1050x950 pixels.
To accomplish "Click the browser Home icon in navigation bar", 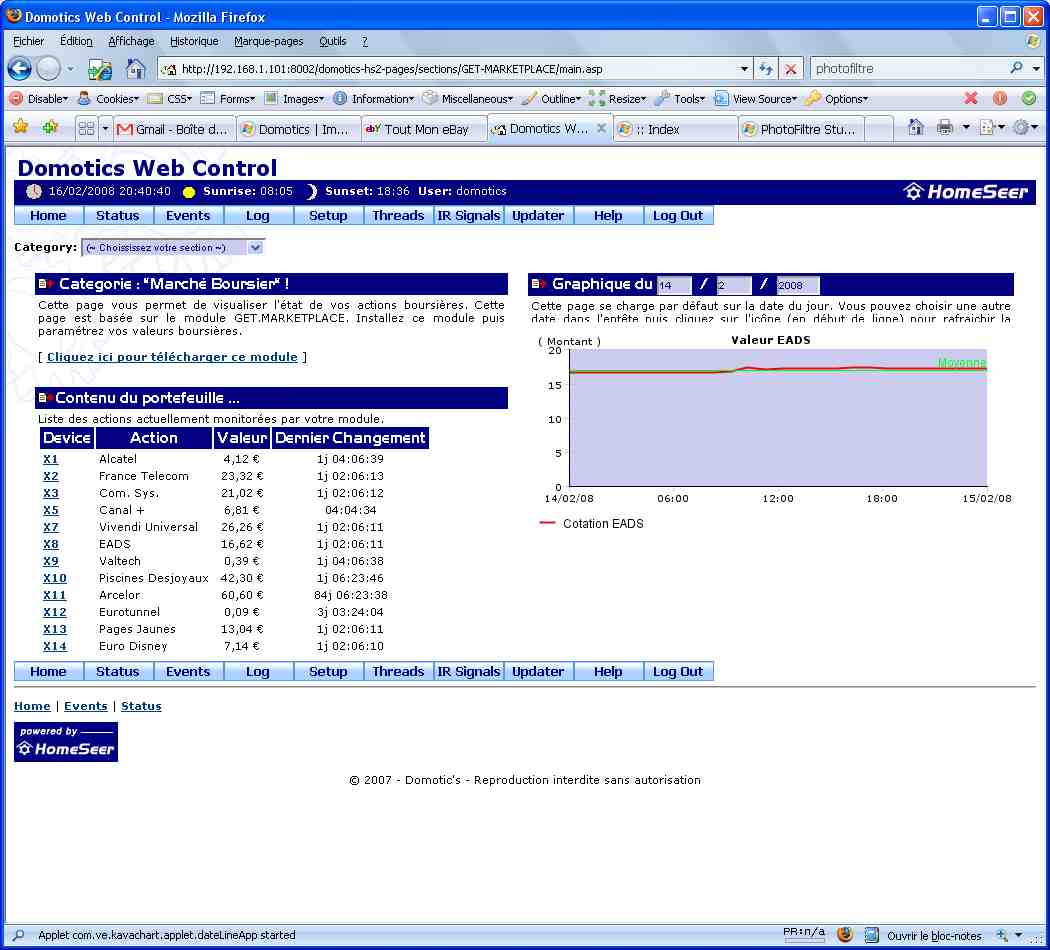I will 135,68.
